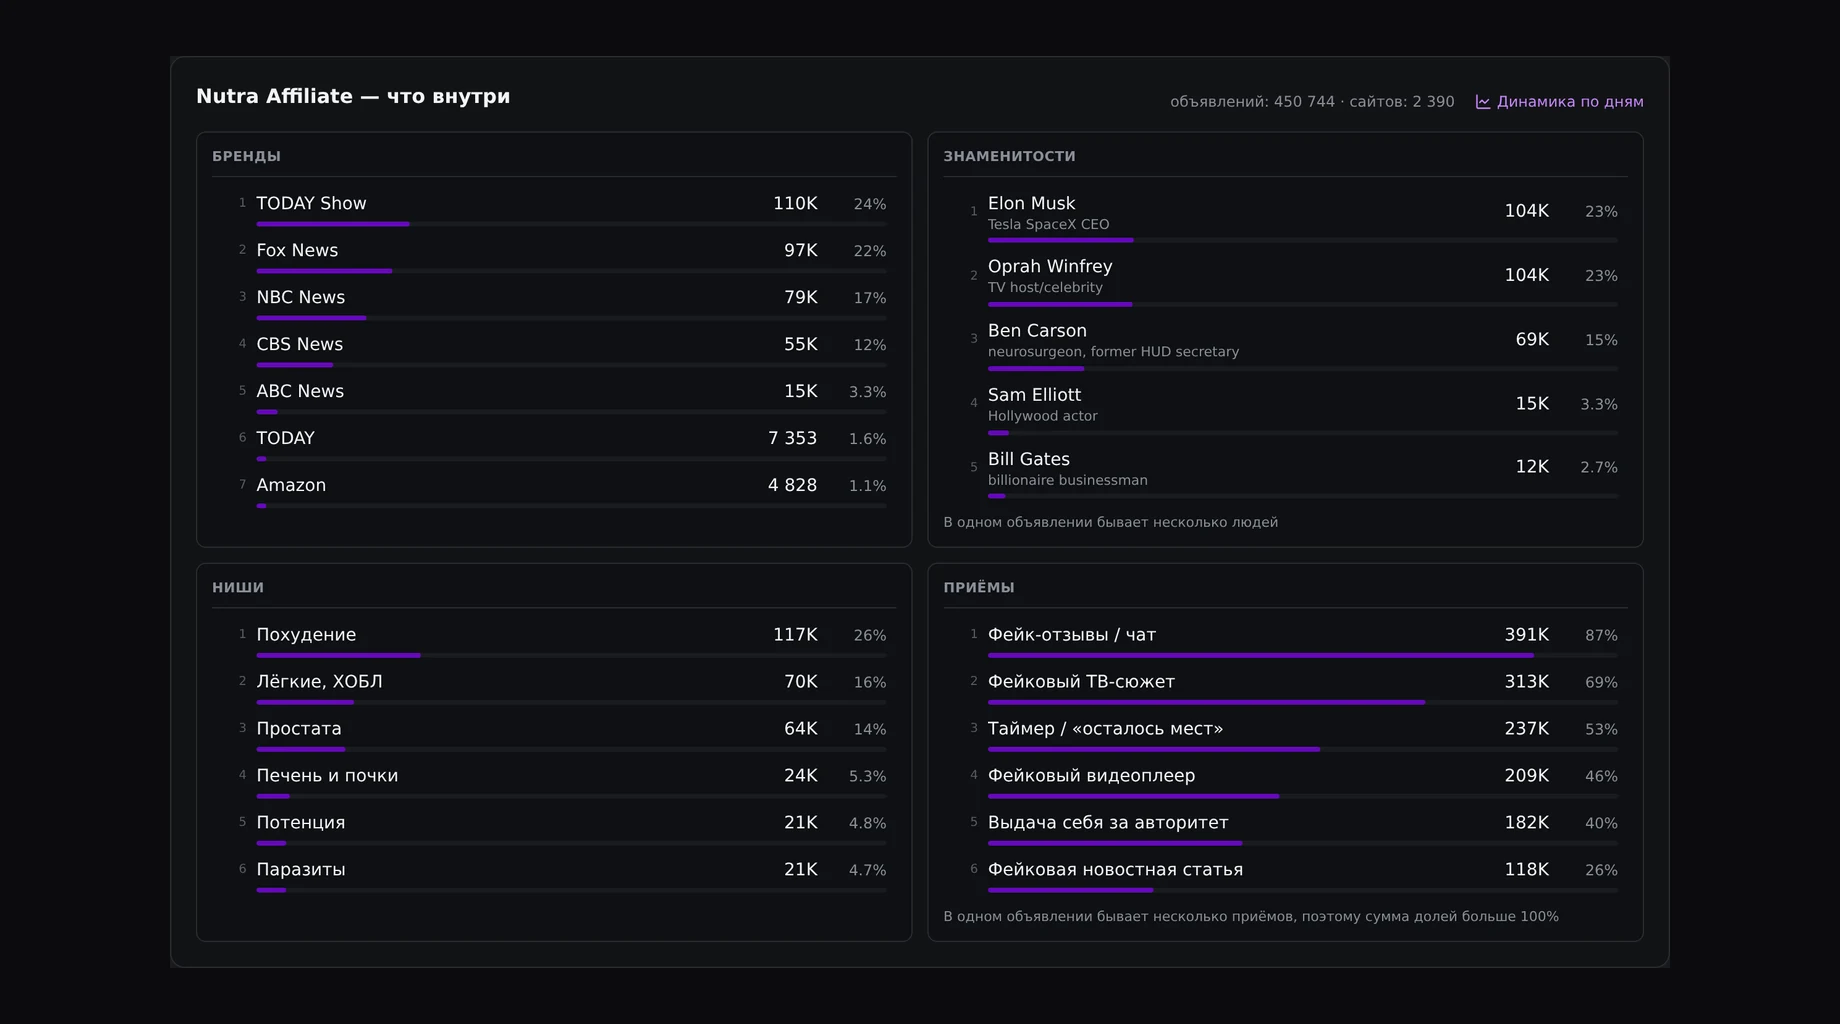Click the Ben Carson row
1840x1024 pixels.
point(1293,345)
